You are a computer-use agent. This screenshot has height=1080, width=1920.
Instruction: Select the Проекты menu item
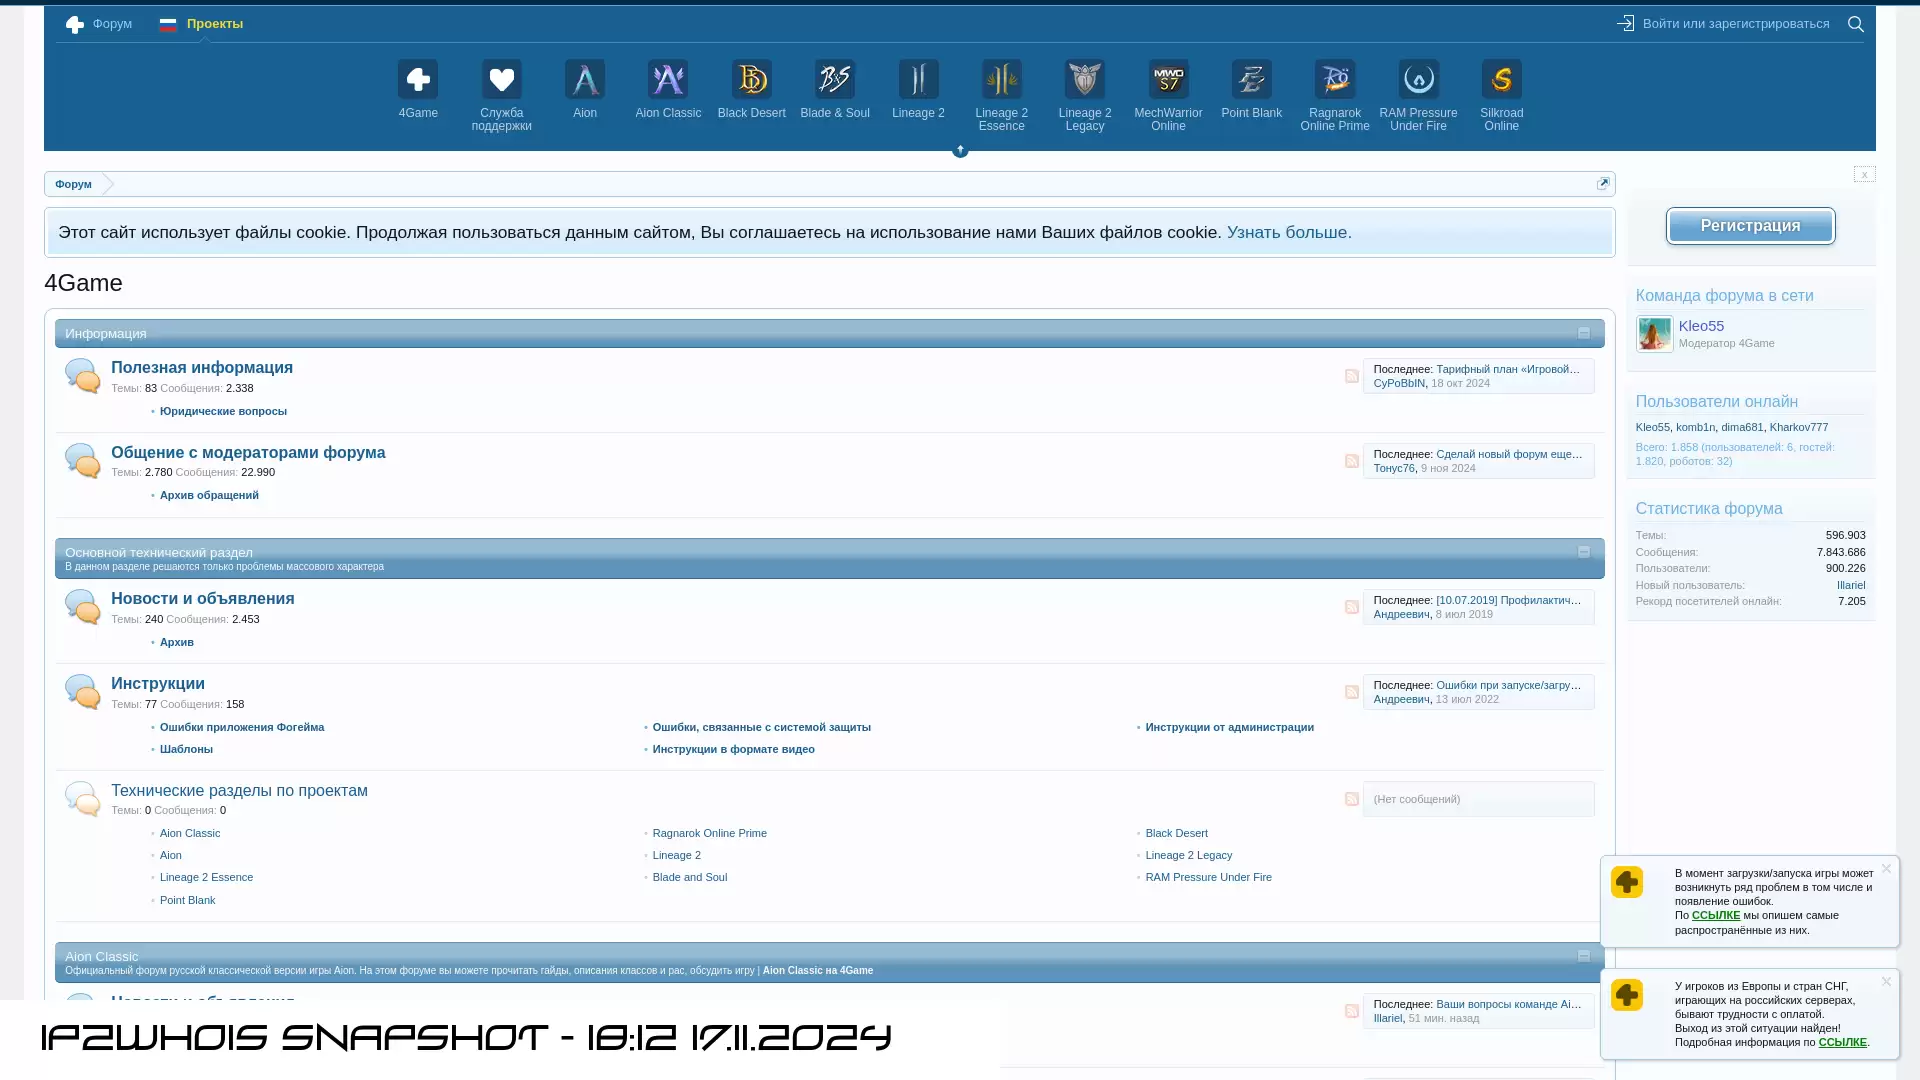point(214,22)
